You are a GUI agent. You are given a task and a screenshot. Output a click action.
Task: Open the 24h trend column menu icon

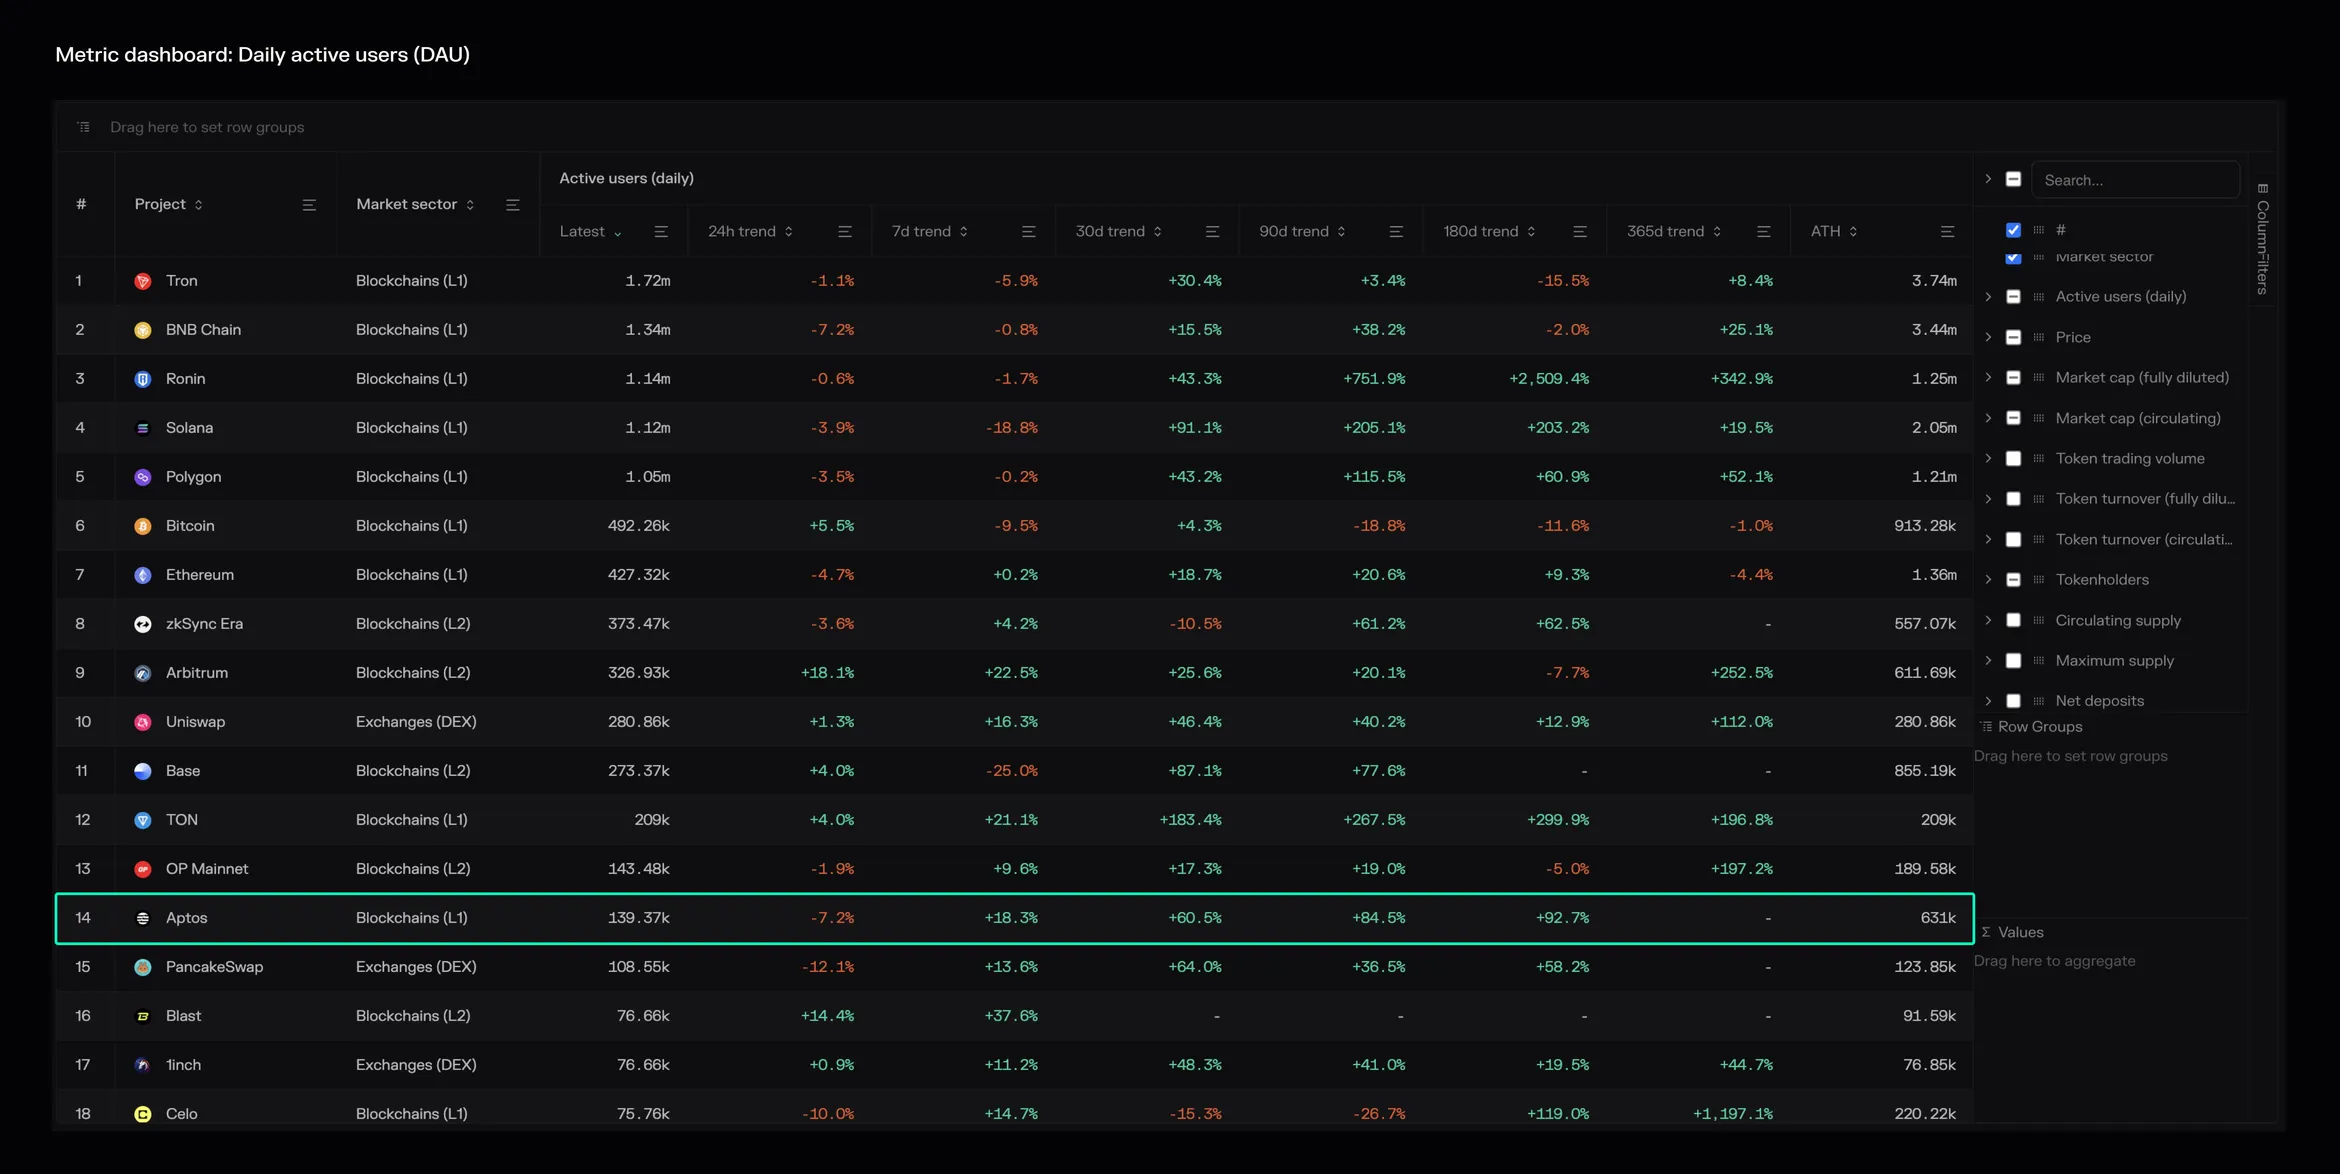845,231
